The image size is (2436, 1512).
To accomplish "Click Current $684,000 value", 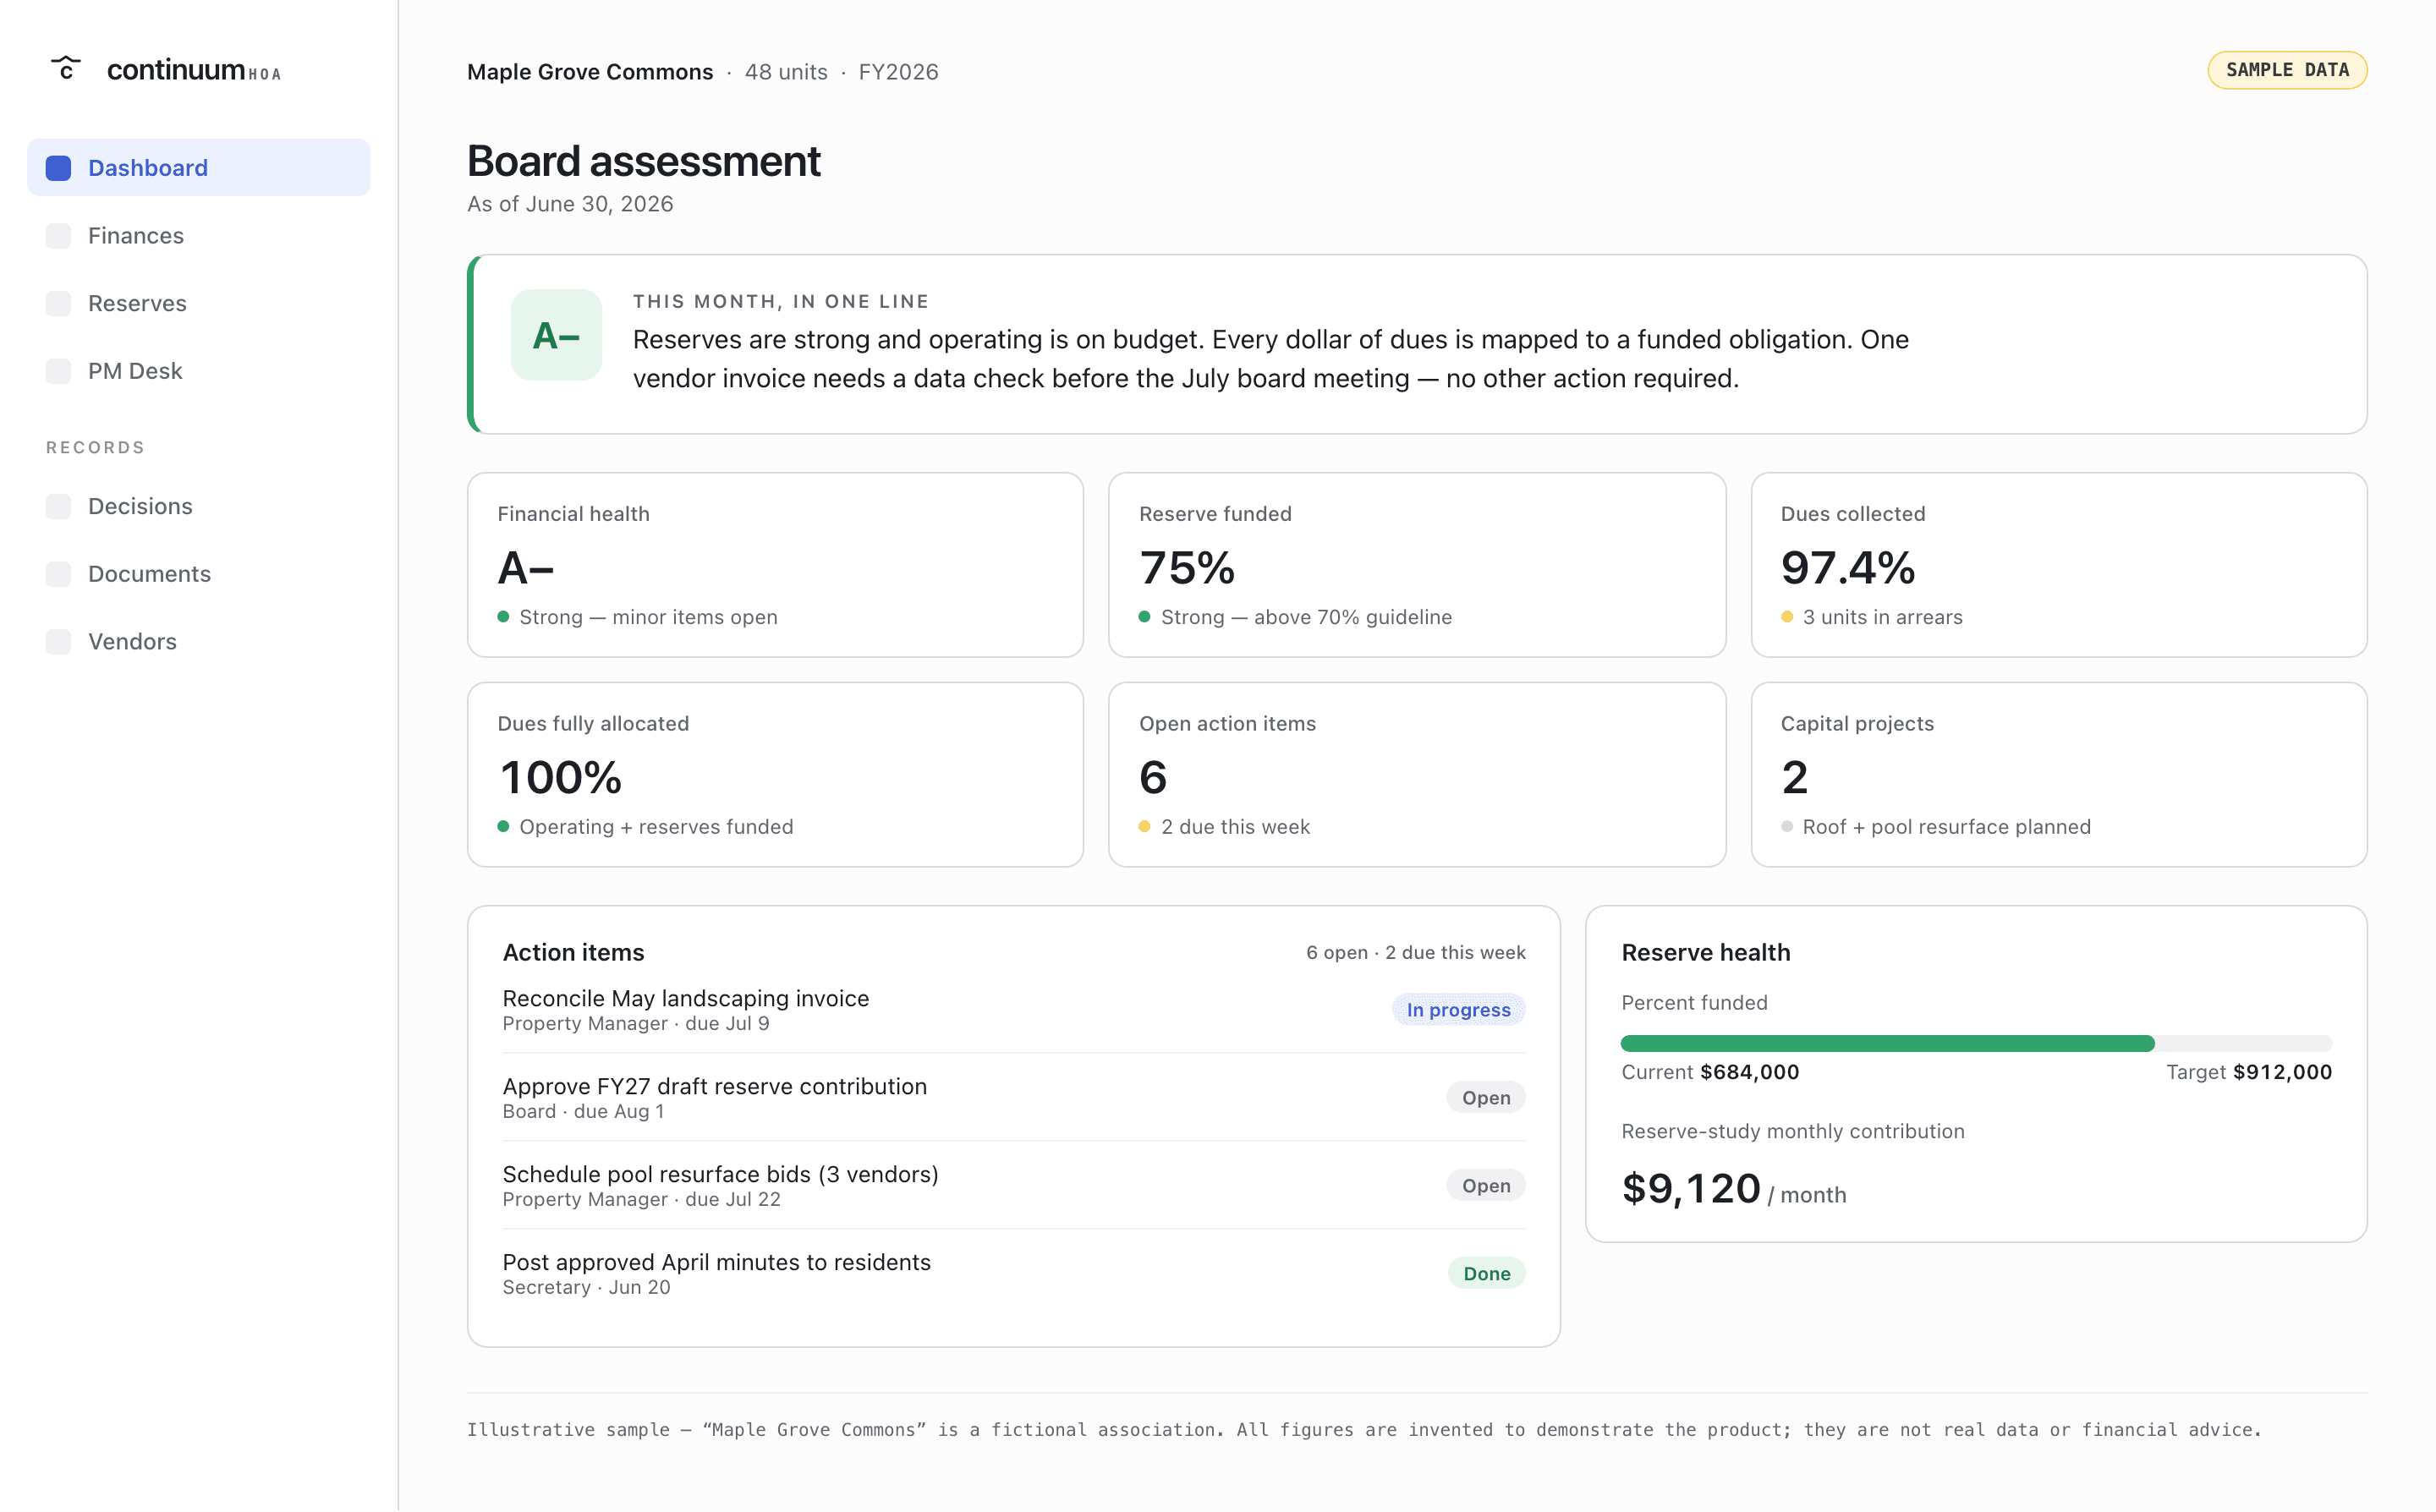I will pos(1710,1072).
